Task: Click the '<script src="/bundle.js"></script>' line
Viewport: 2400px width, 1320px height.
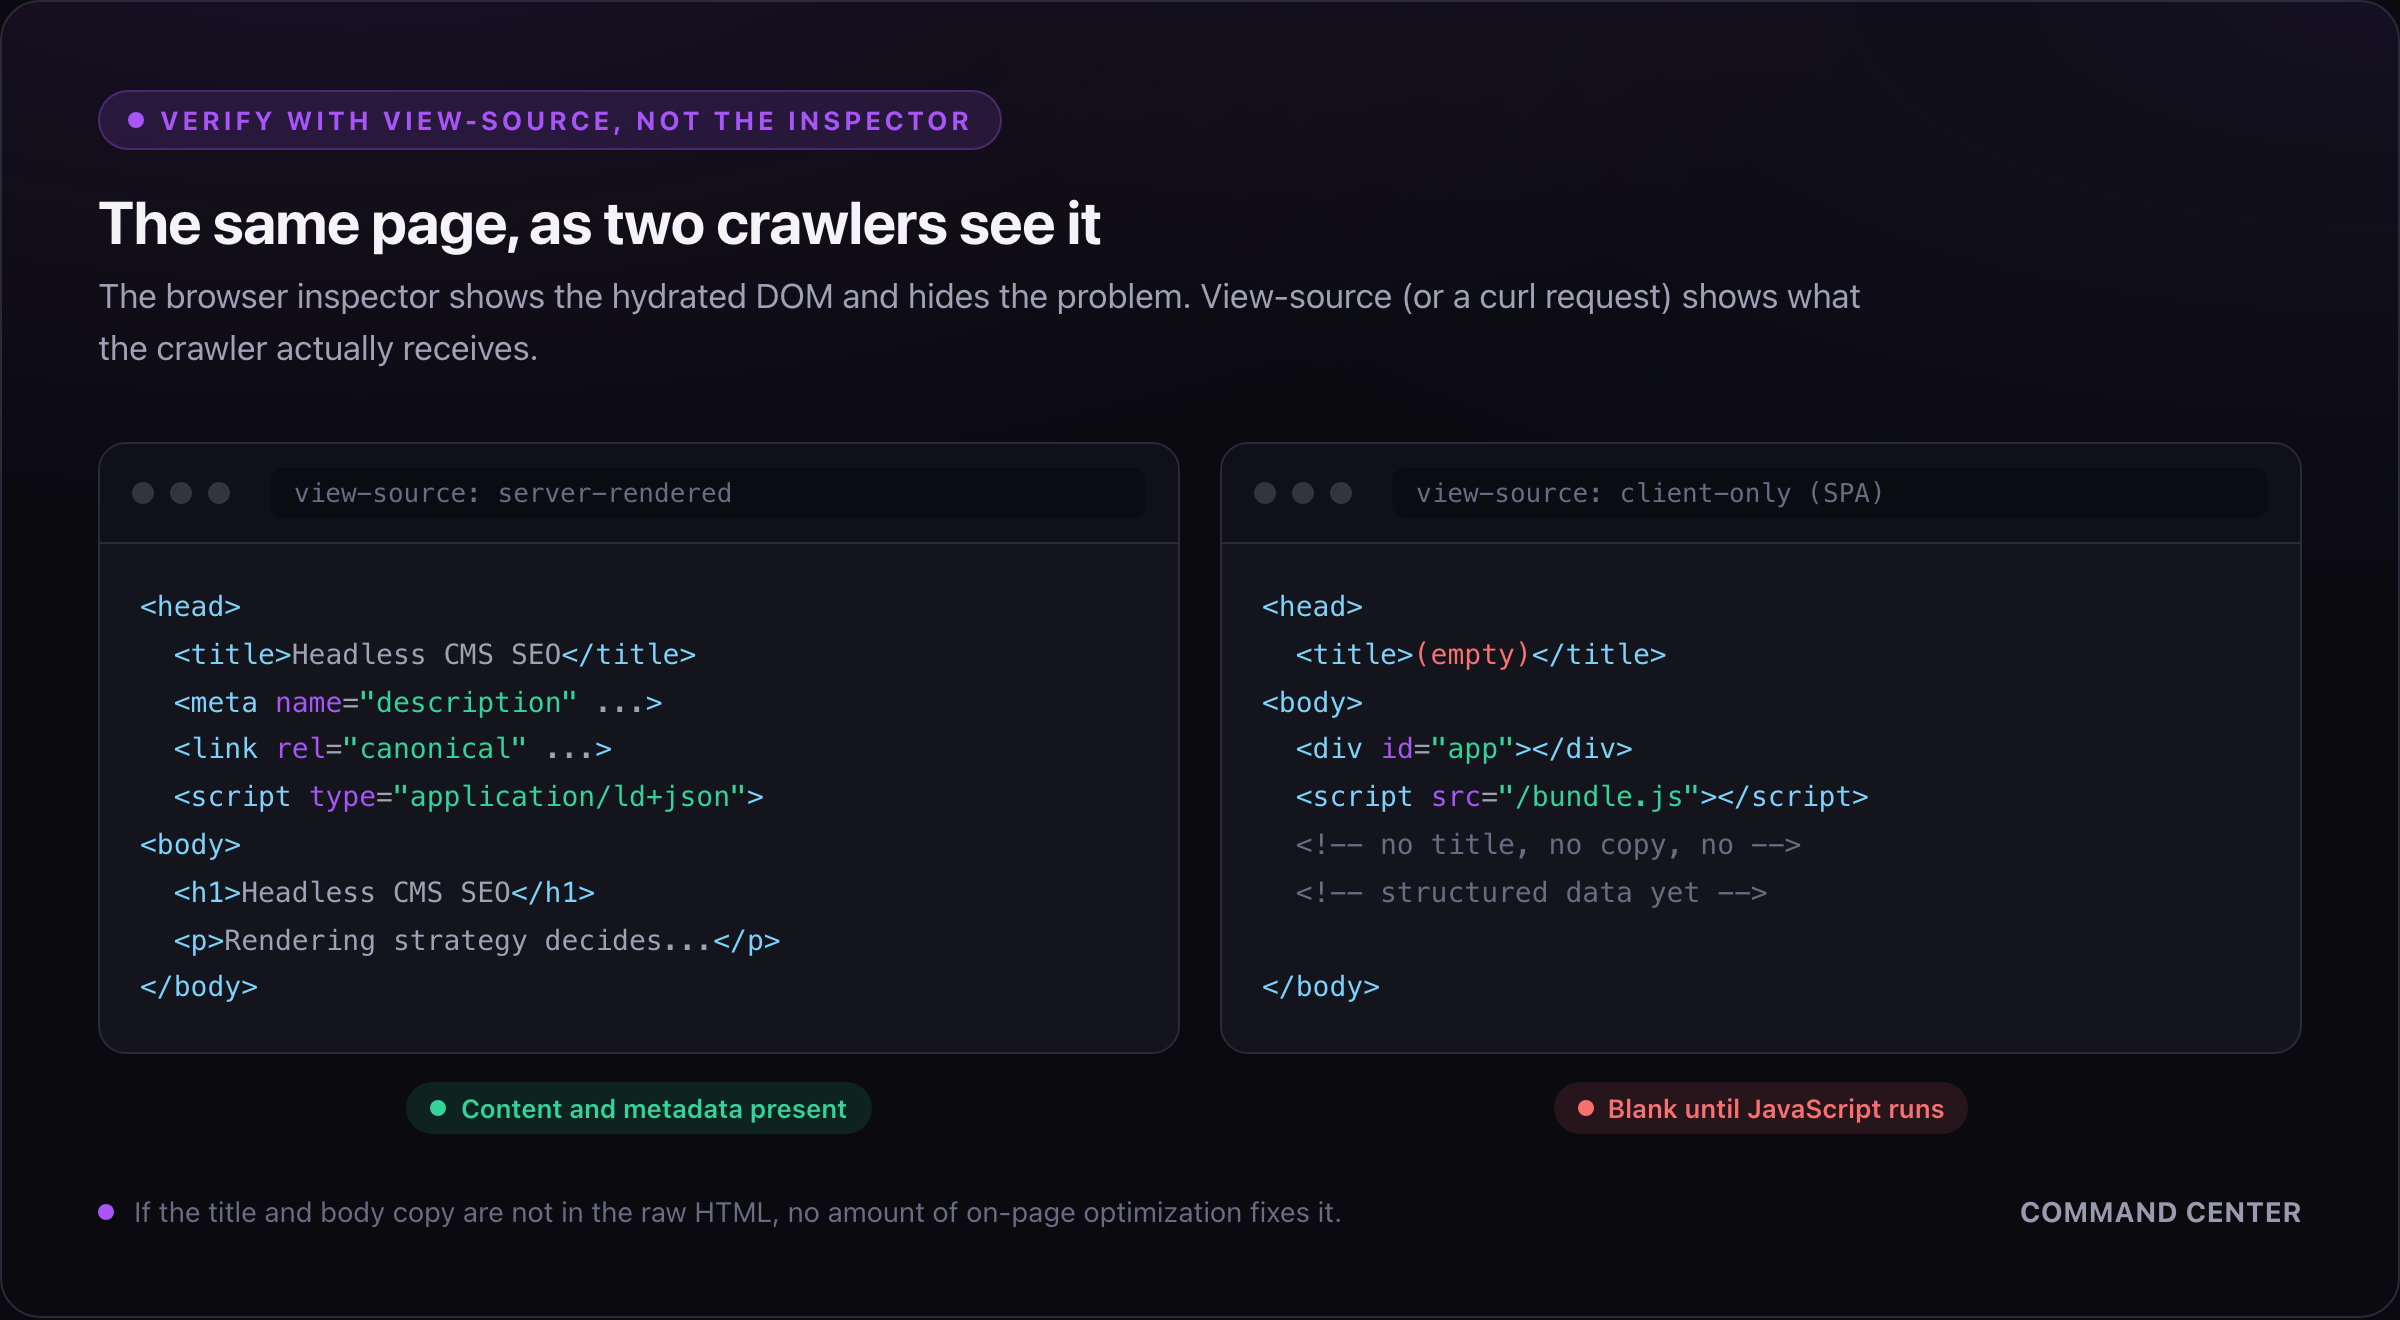Action: [x=1581, y=796]
